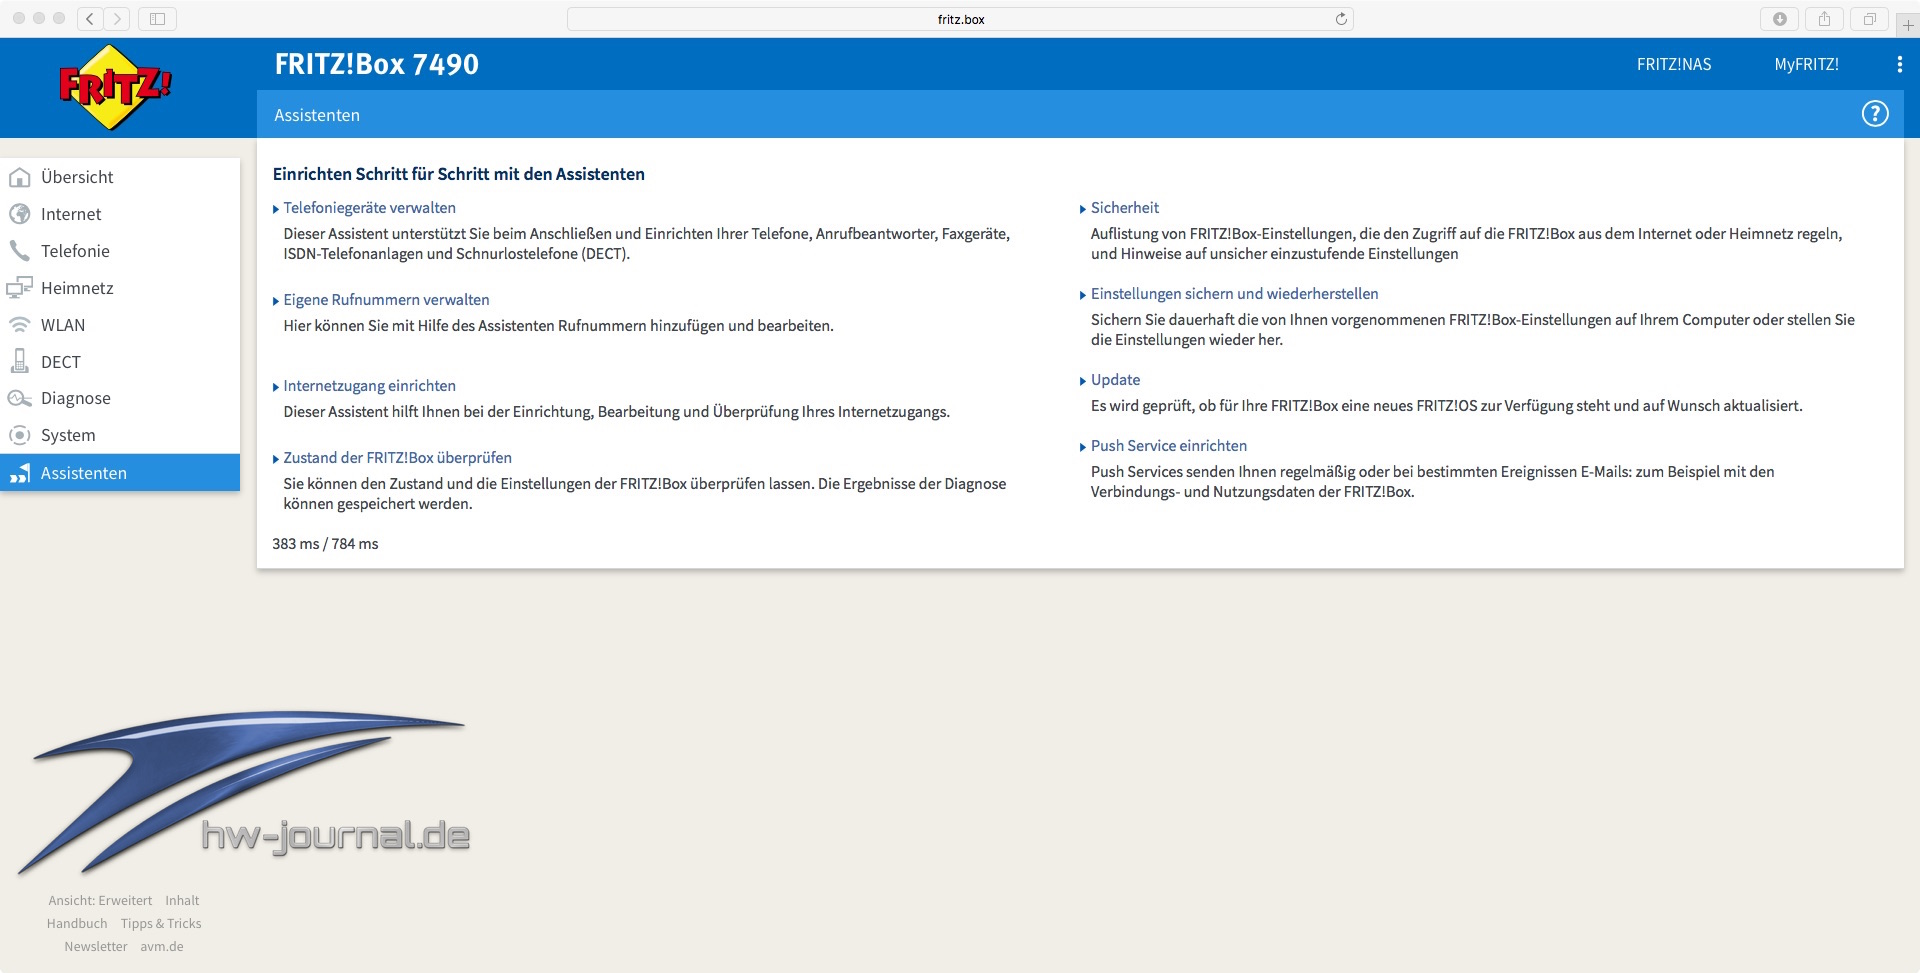Open the Safari downloads icon
This screenshot has height=973, width=1920.
tap(1780, 19)
